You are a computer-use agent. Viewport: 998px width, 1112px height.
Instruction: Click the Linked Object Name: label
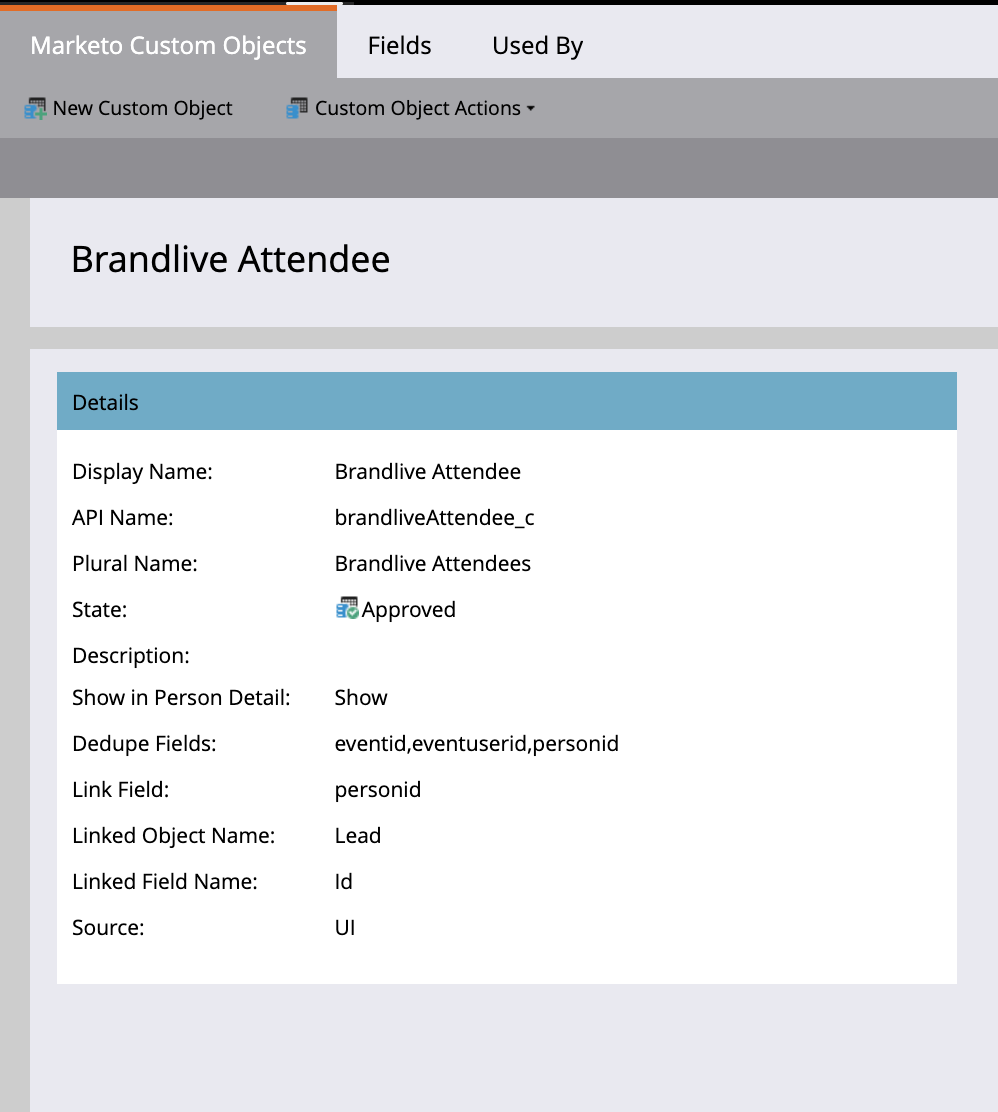point(173,836)
